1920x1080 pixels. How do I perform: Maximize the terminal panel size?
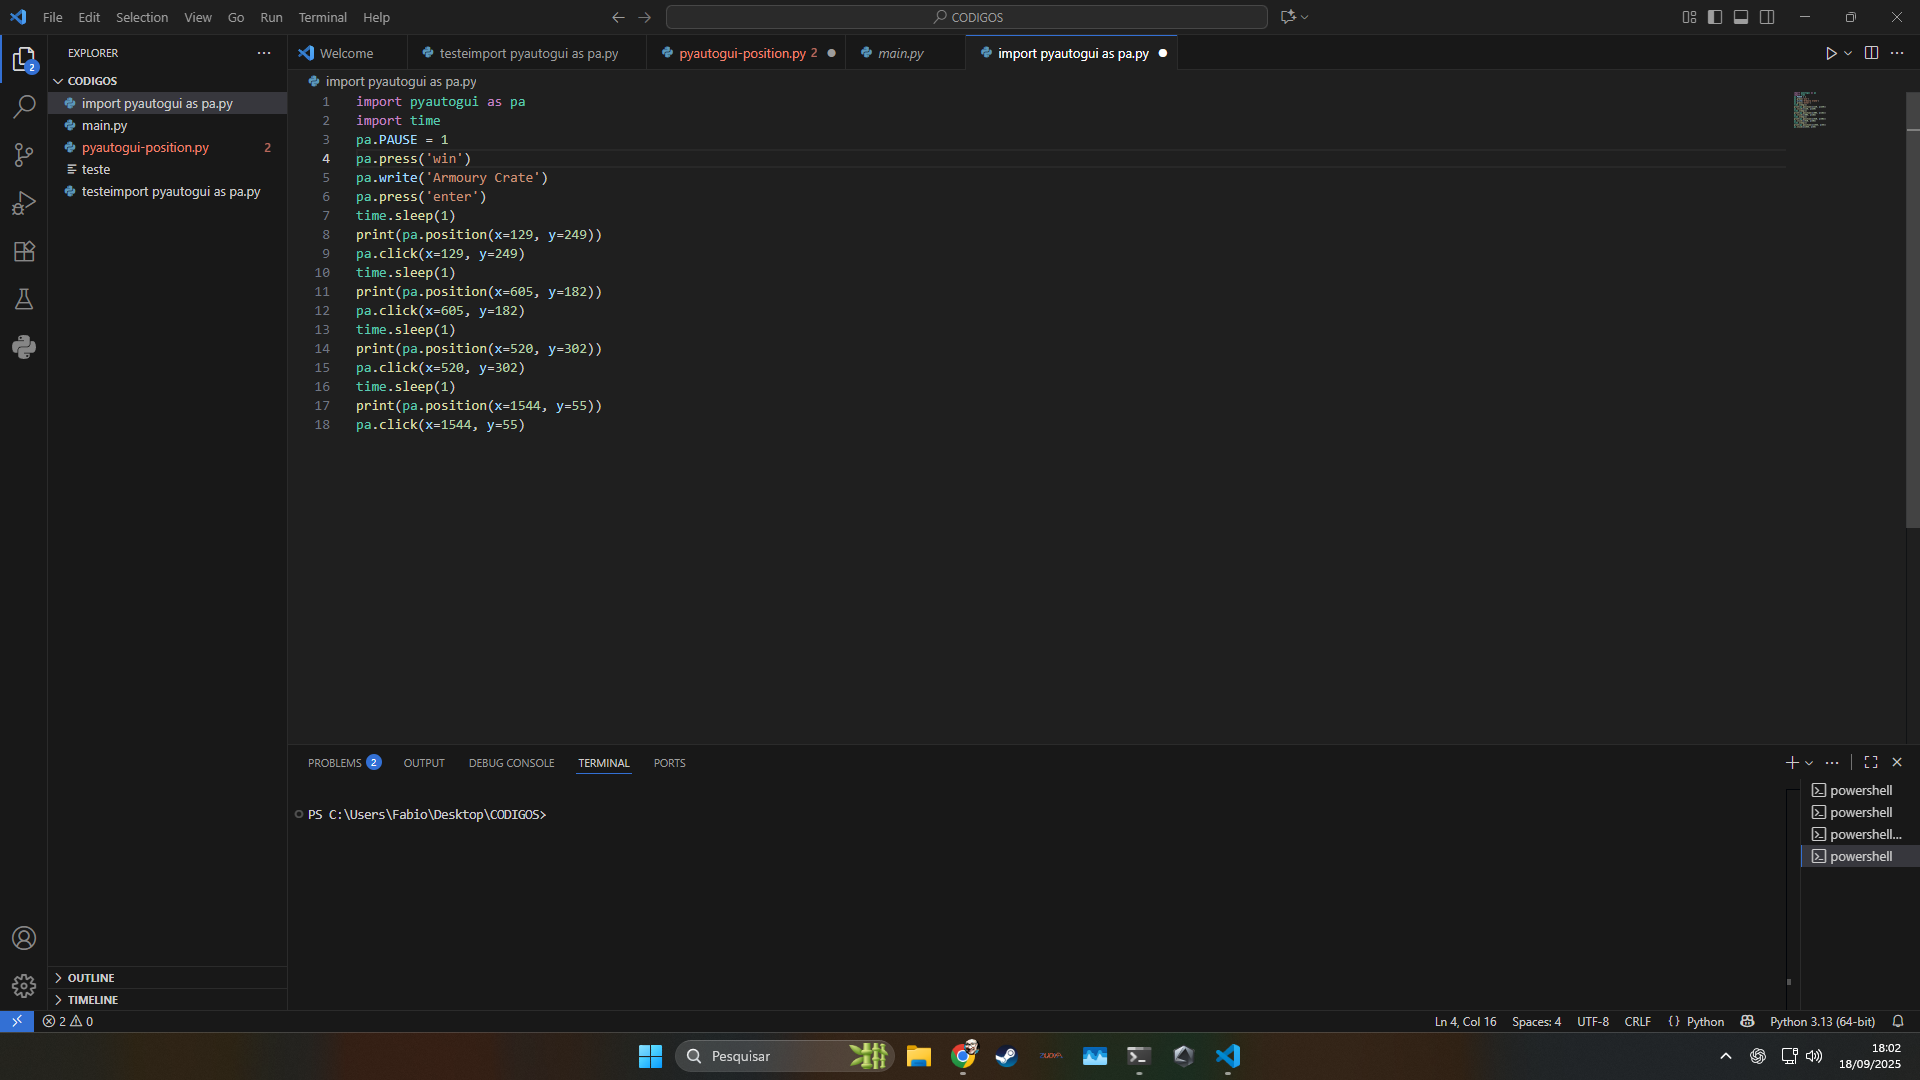1871,763
